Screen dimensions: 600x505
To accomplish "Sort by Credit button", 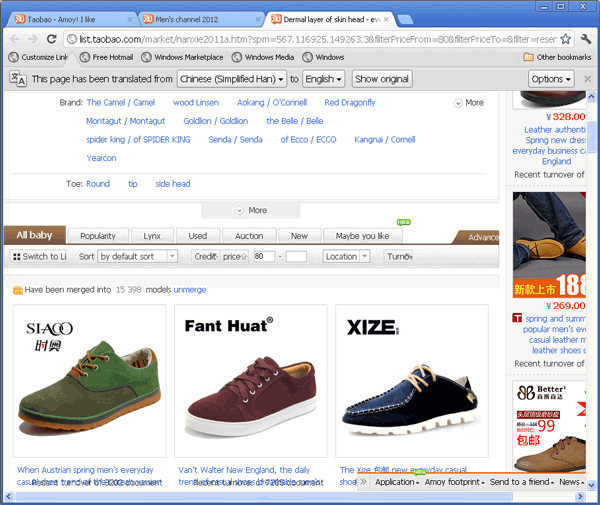I will pos(205,256).
